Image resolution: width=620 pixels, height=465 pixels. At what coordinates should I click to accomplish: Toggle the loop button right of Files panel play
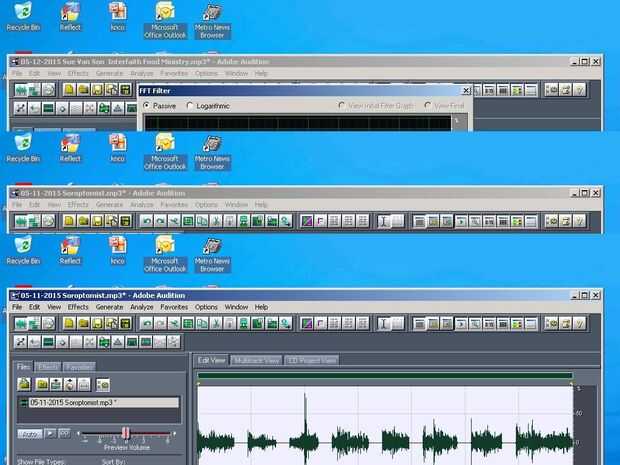64,434
